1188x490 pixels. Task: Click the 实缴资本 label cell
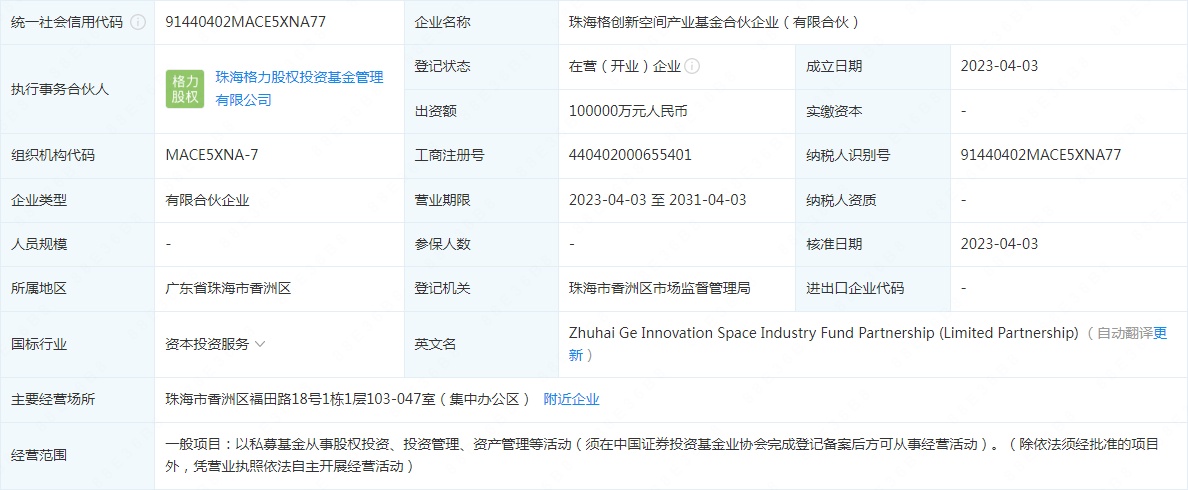click(873, 111)
